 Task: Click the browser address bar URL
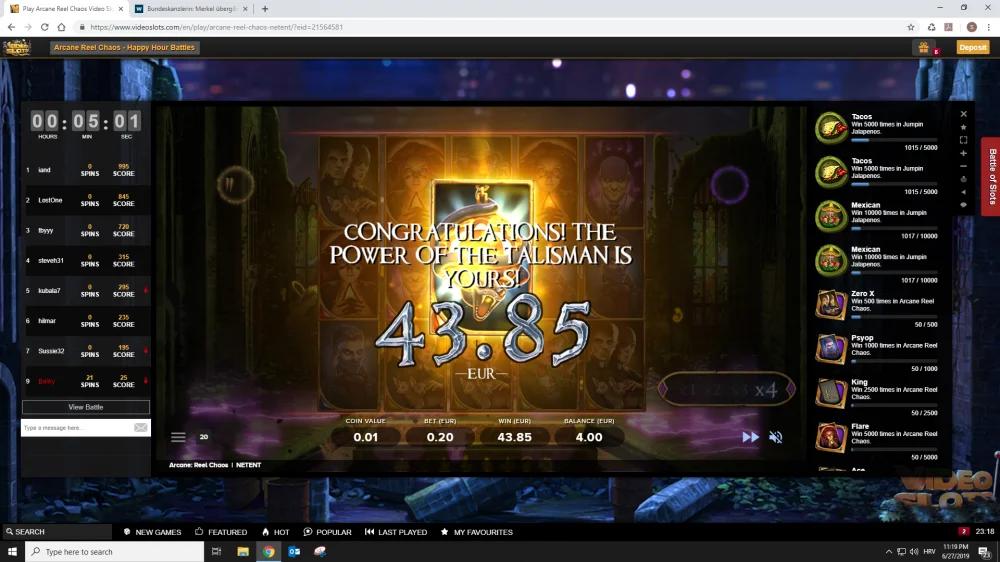216,27
